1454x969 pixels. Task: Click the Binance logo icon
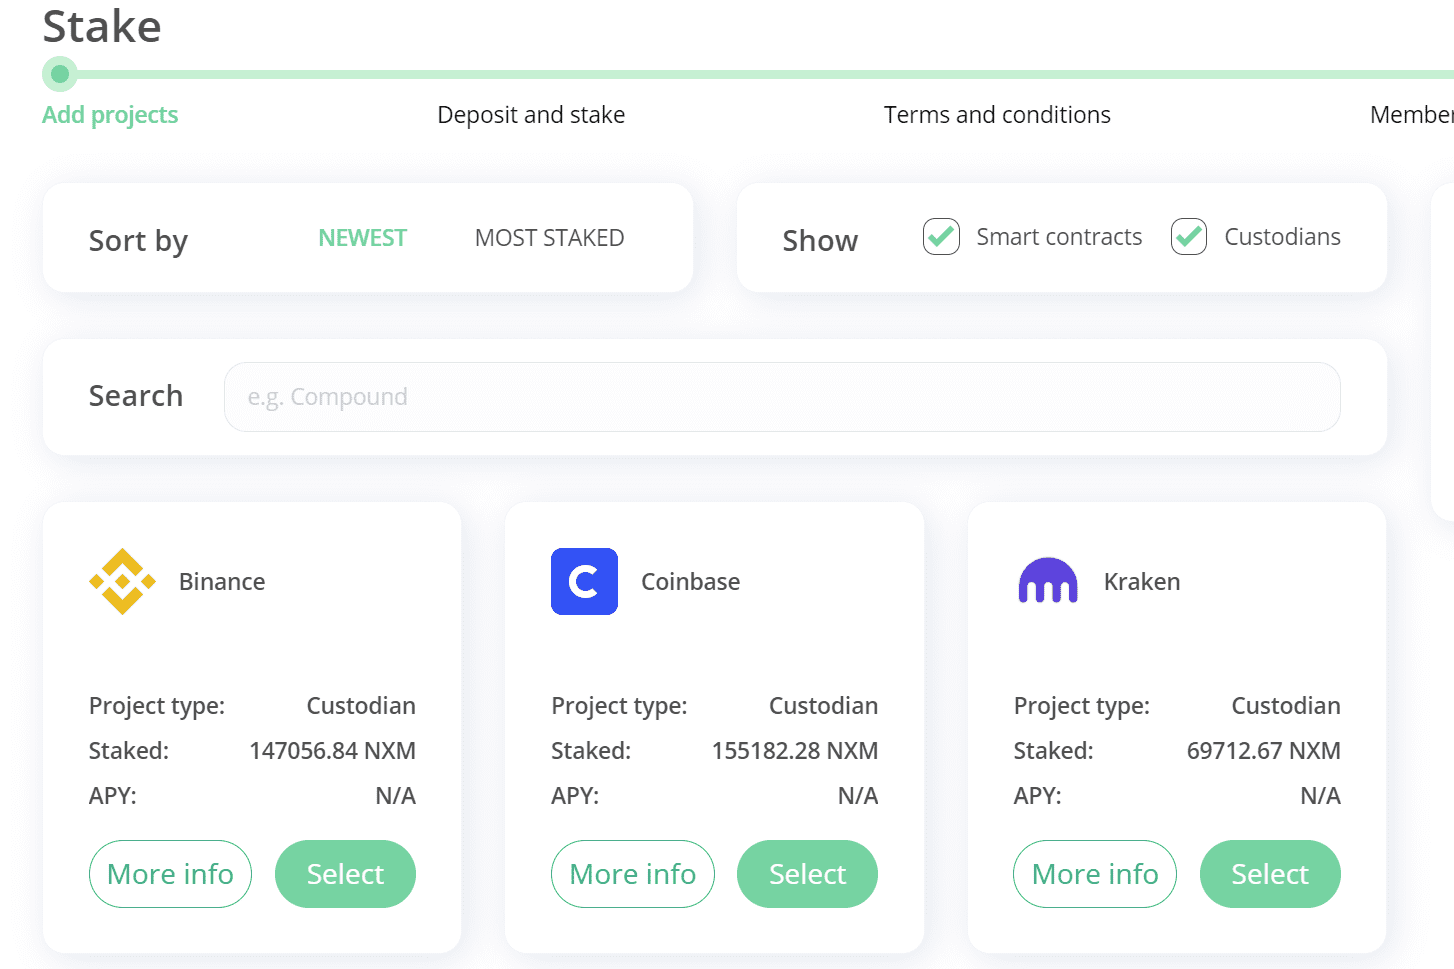(122, 581)
